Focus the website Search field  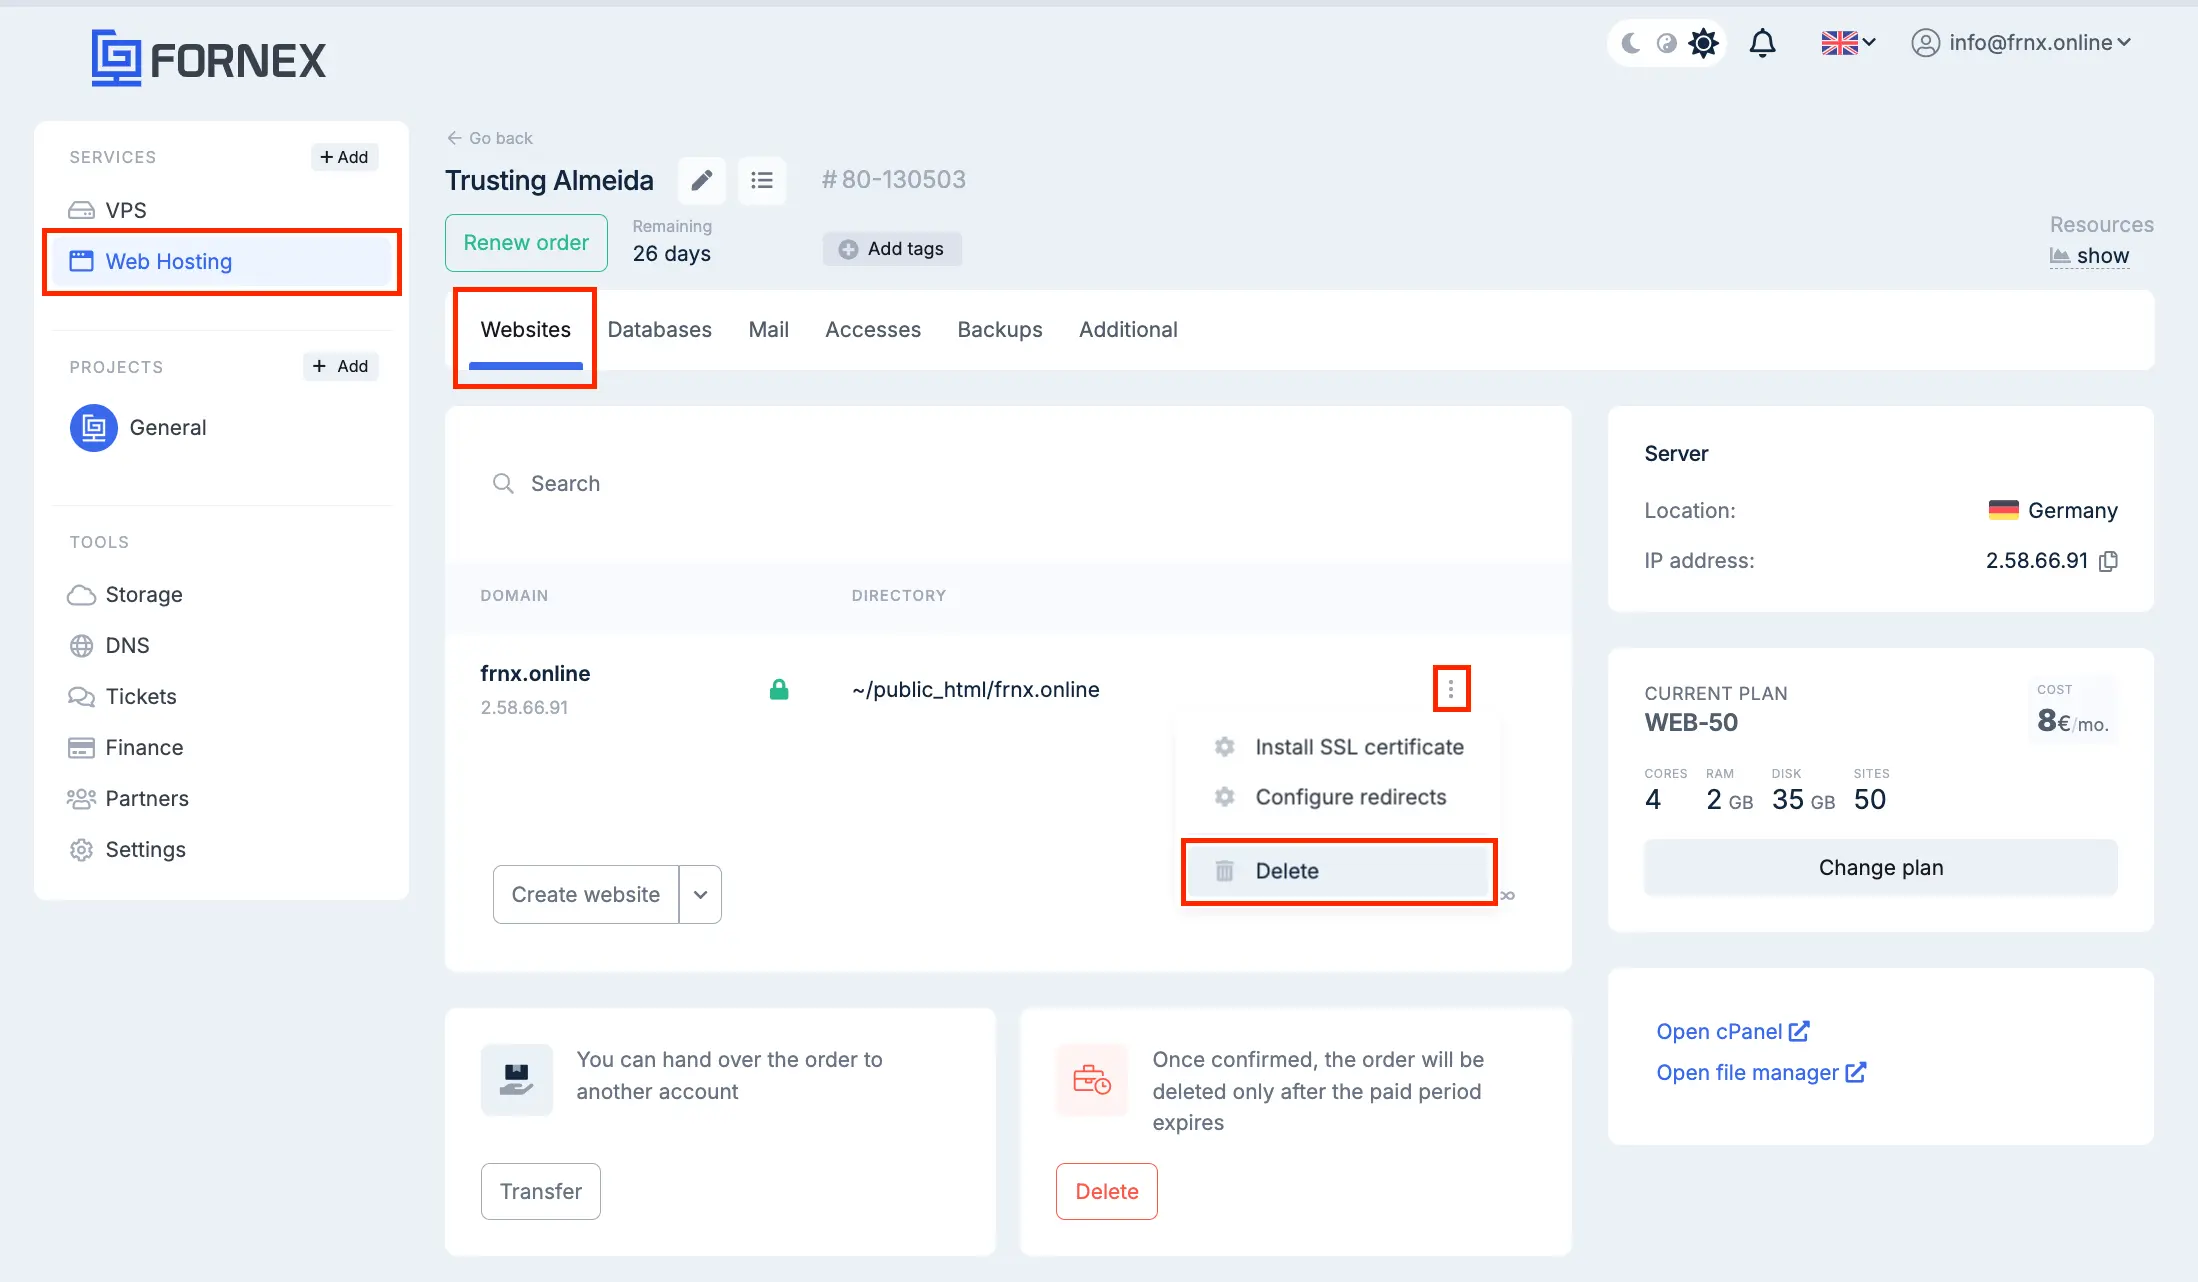[1008, 484]
